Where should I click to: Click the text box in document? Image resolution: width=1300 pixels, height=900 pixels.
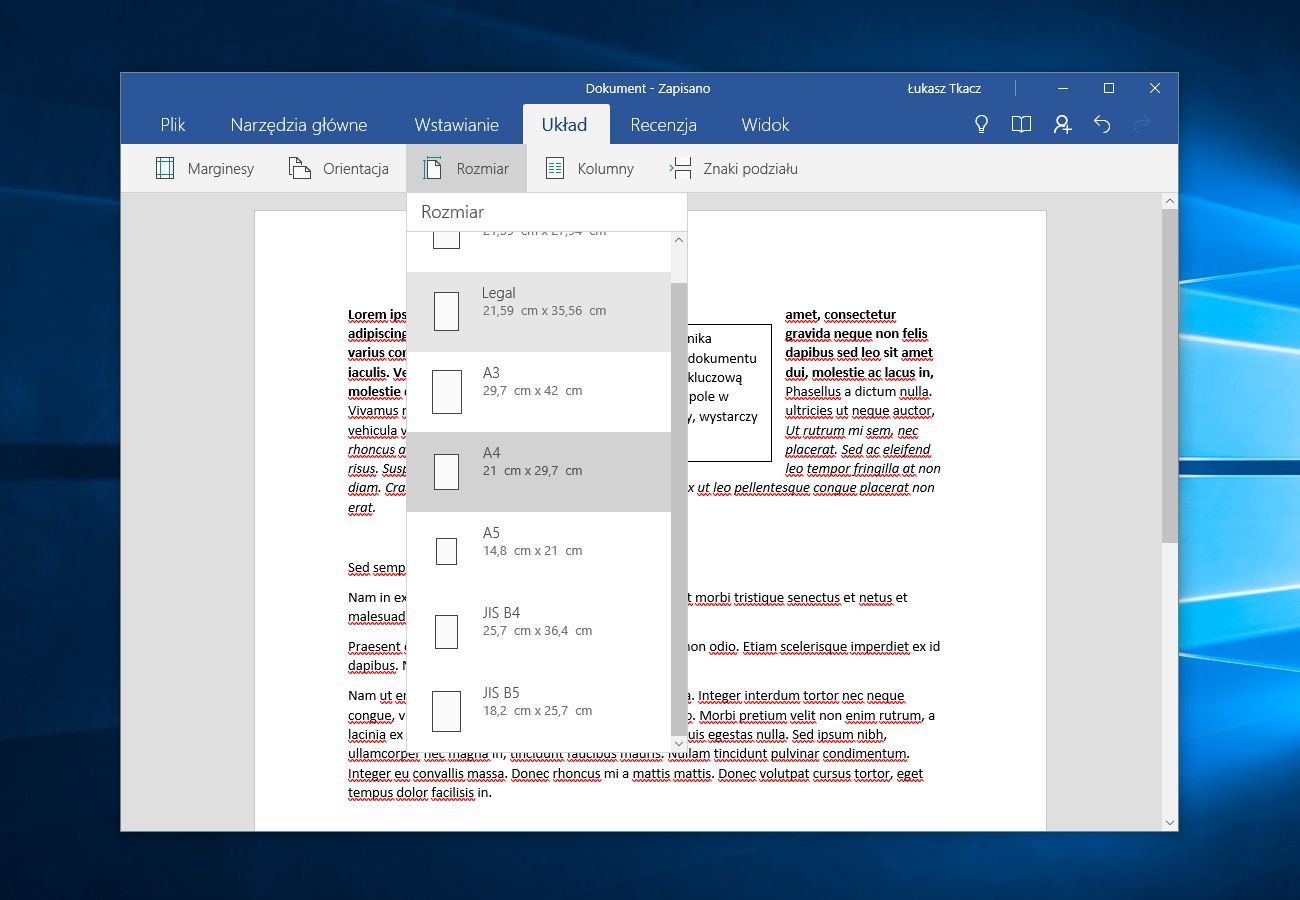tap(729, 392)
